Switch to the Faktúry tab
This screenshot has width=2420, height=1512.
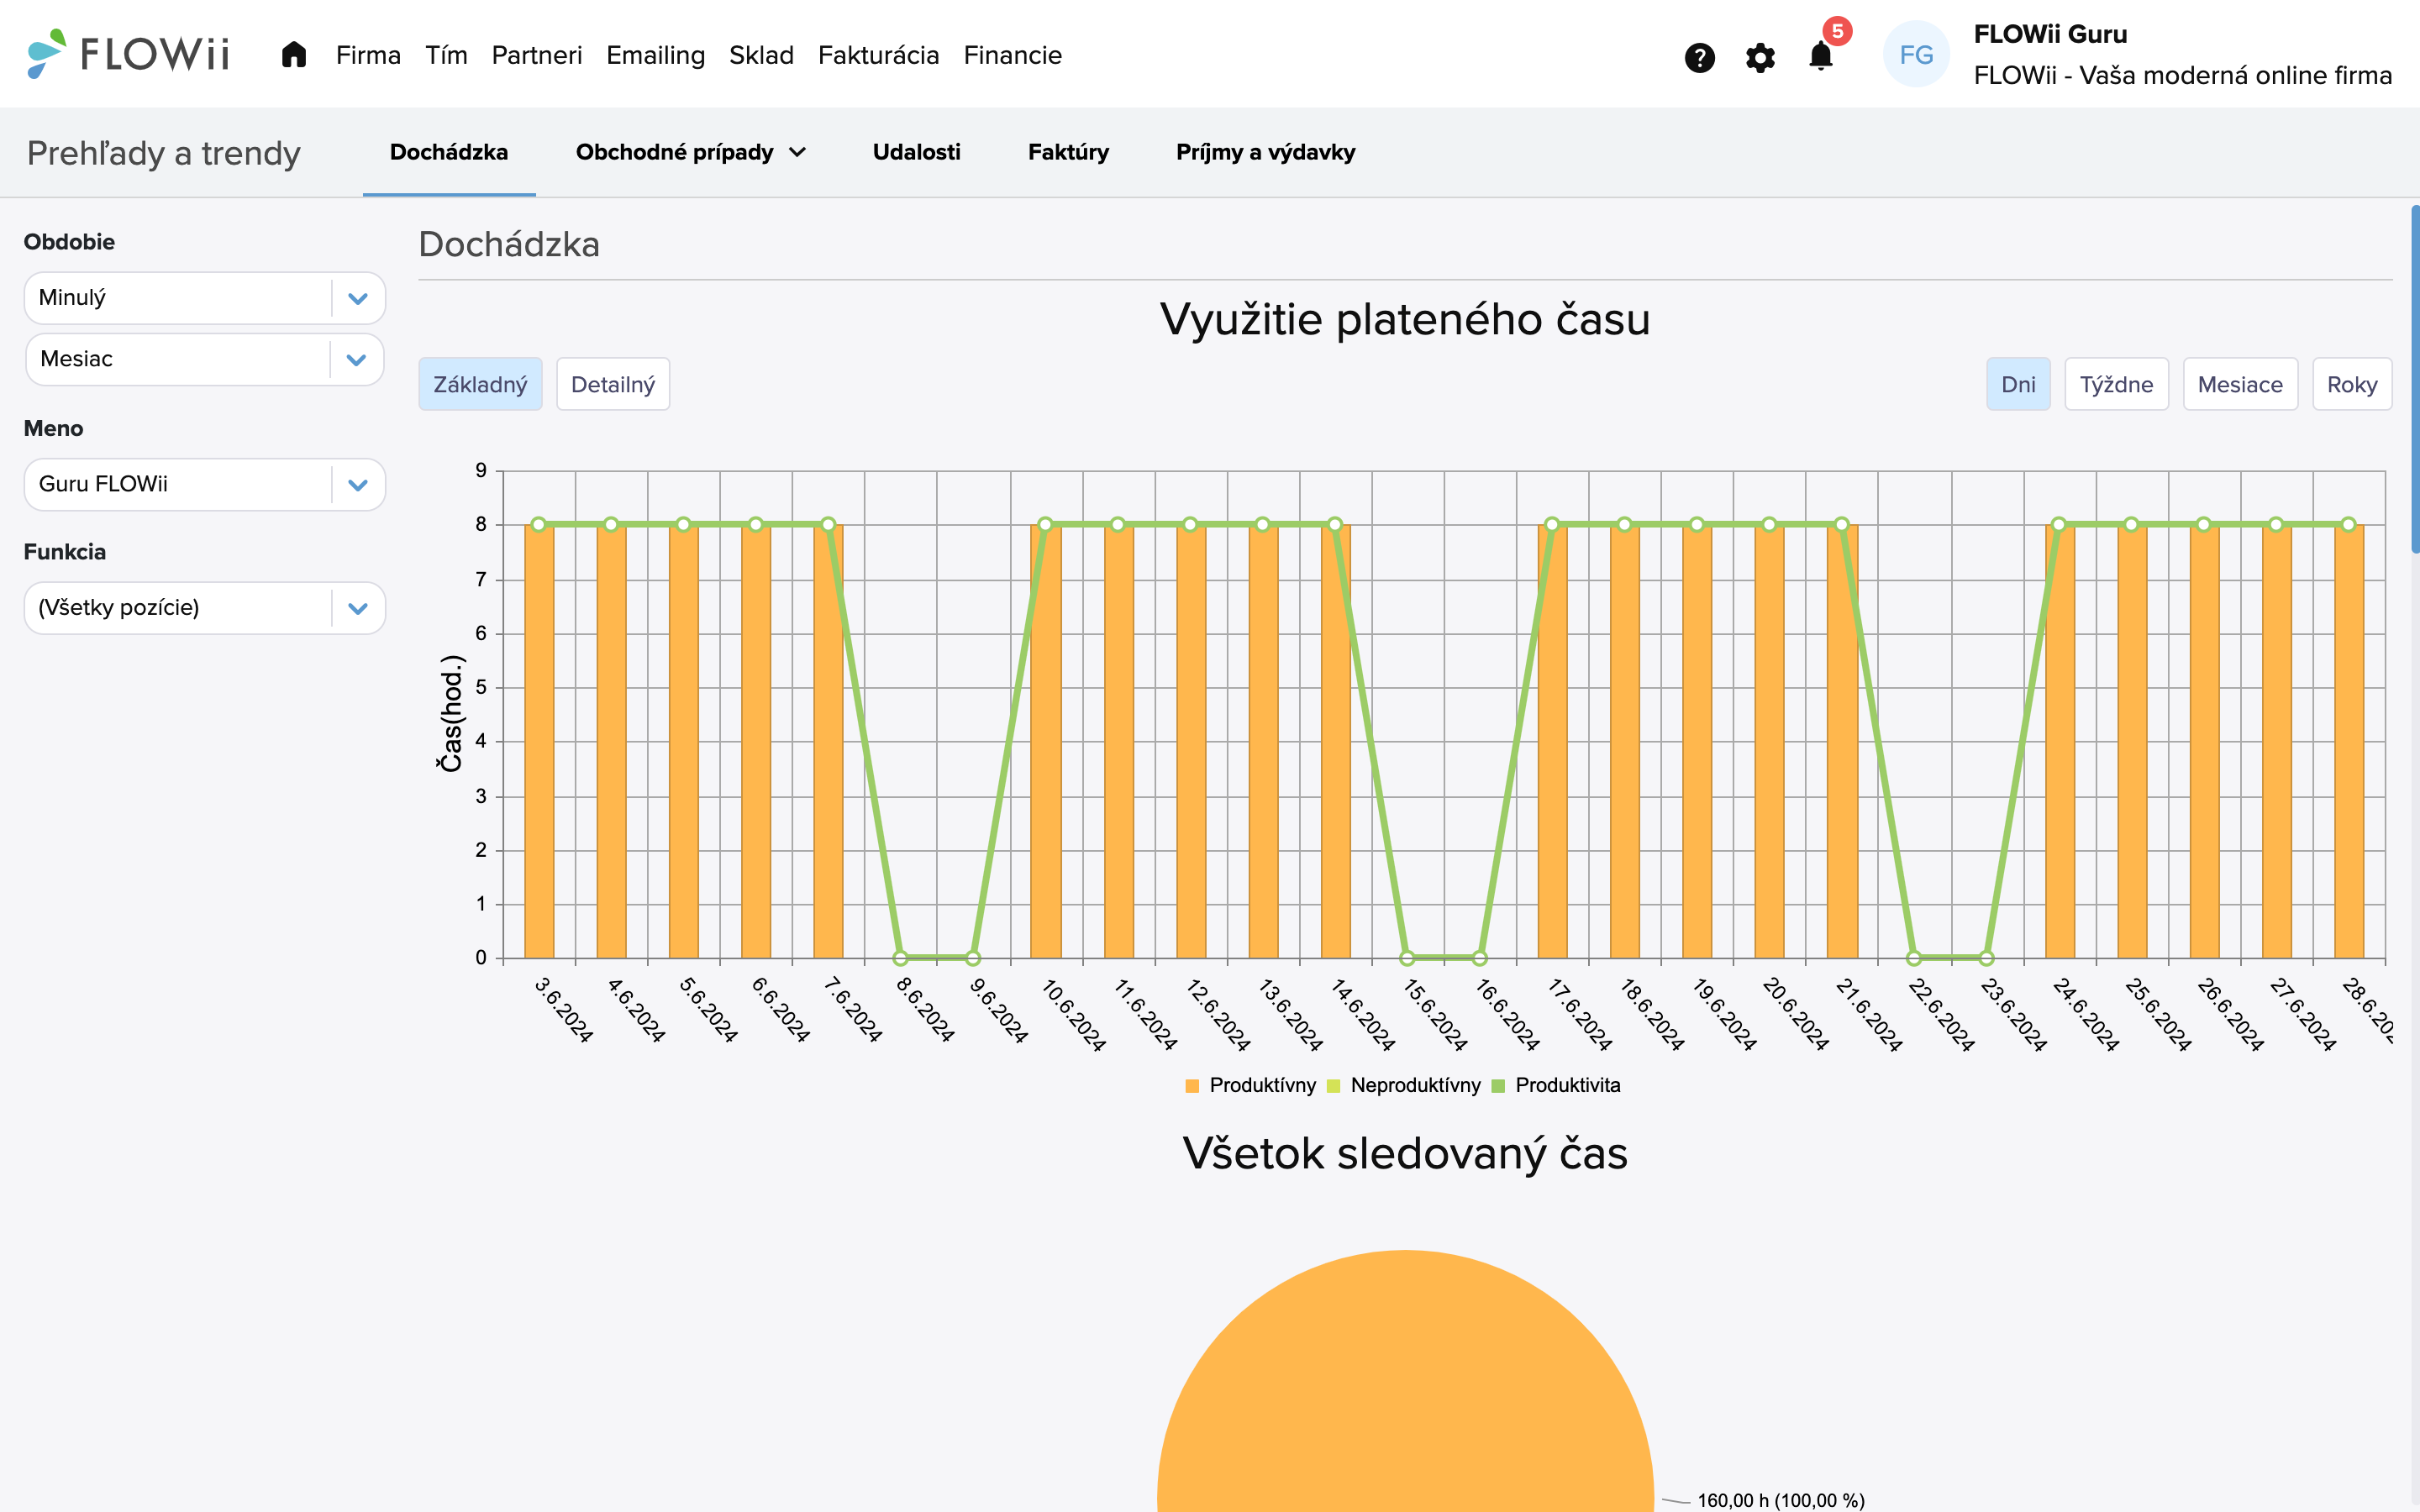pos(1068,152)
